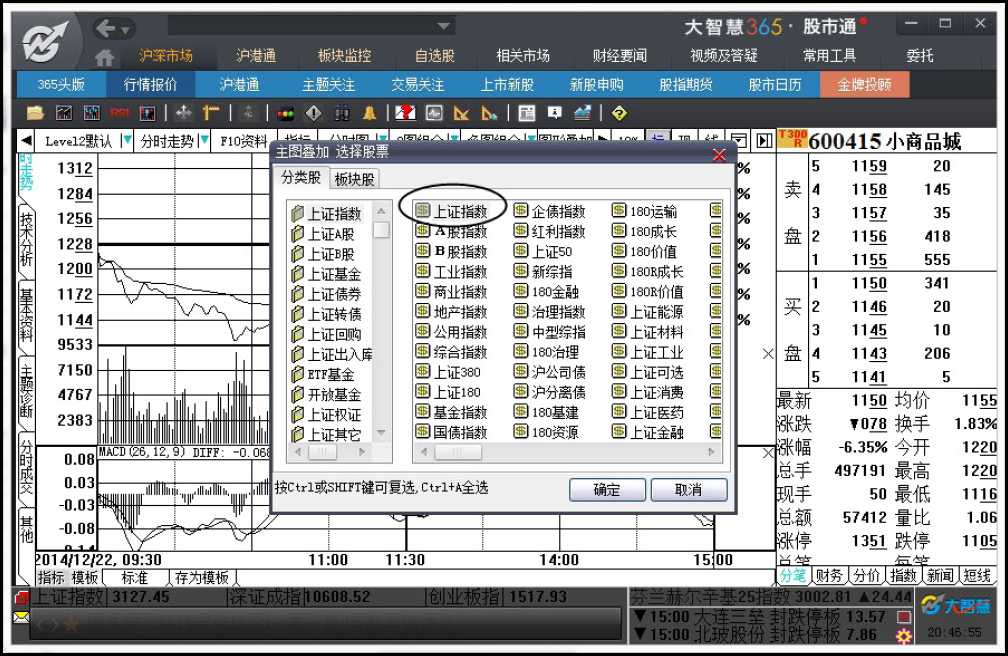
Task: Switch to the 板块股 tab
Action: tap(354, 179)
